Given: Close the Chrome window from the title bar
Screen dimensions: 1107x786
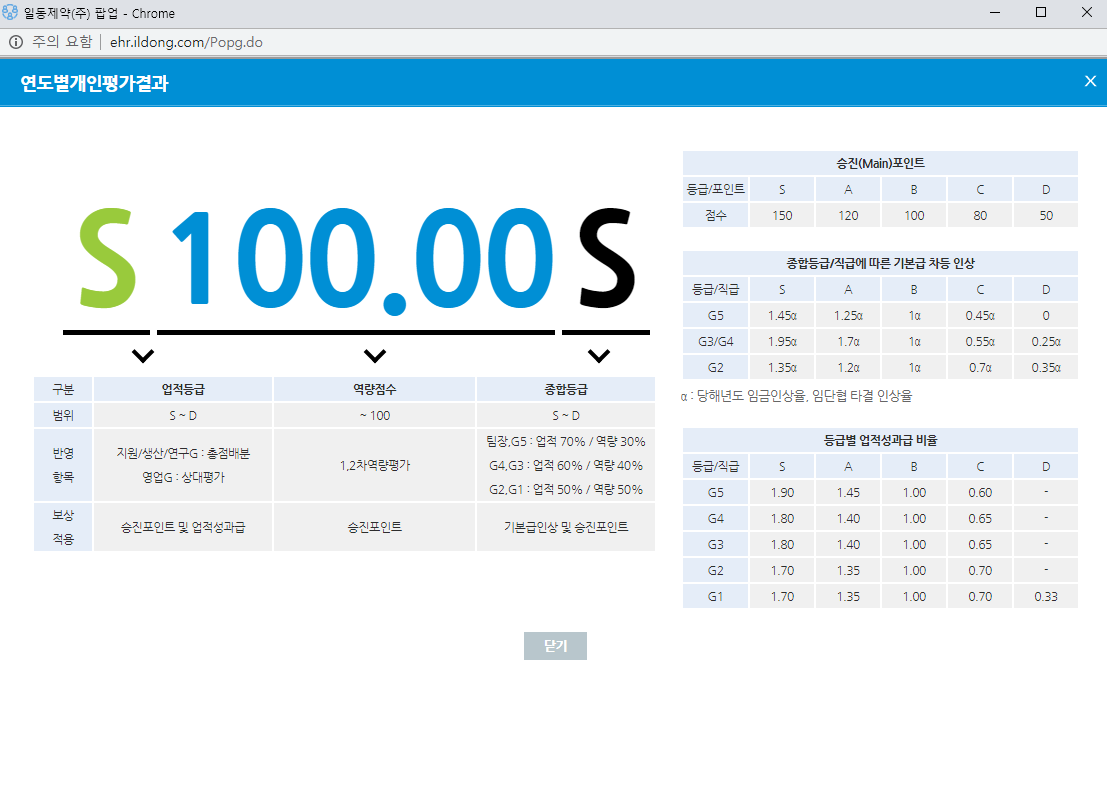Looking at the screenshot, I should pyautogui.click(x=1086, y=13).
